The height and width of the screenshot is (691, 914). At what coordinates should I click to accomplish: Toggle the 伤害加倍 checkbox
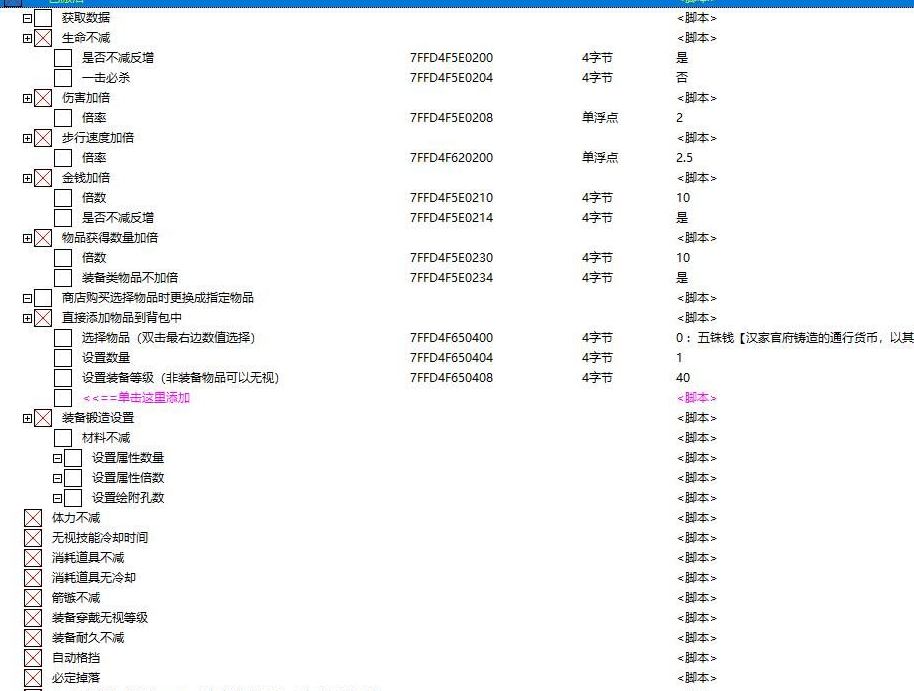click(x=43, y=98)
